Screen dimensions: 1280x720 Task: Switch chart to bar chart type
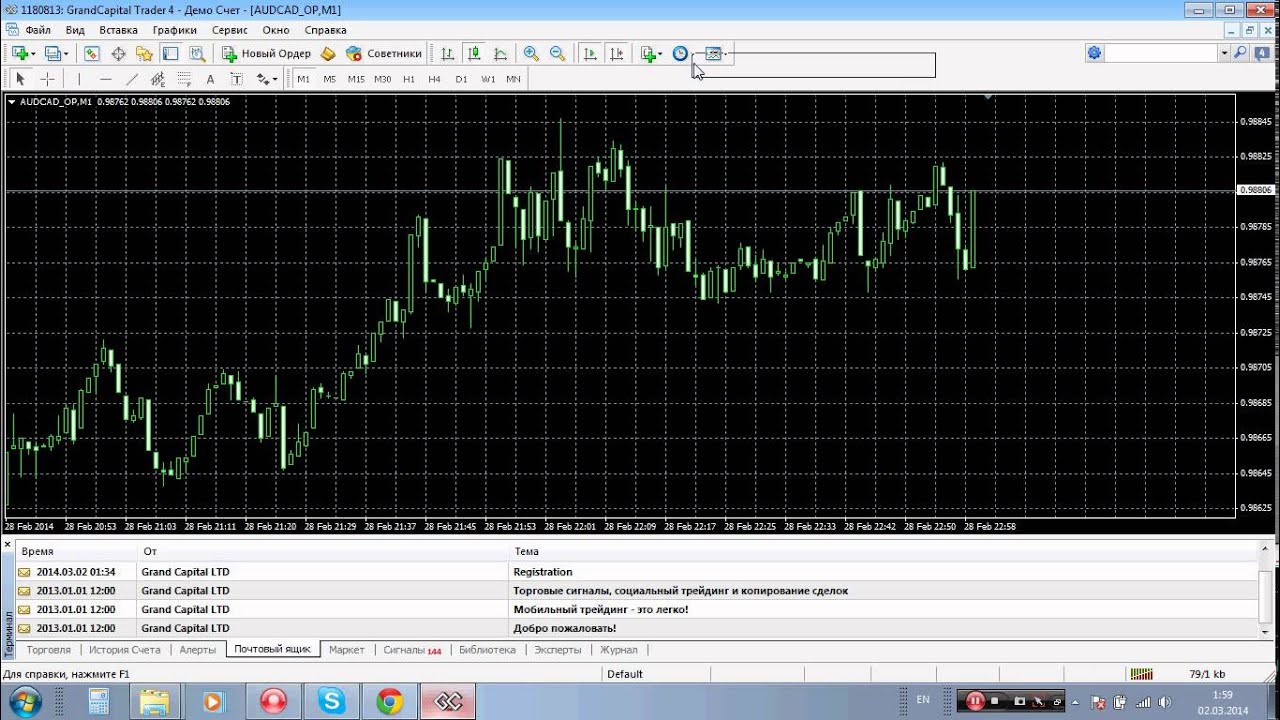coord(447,53)
